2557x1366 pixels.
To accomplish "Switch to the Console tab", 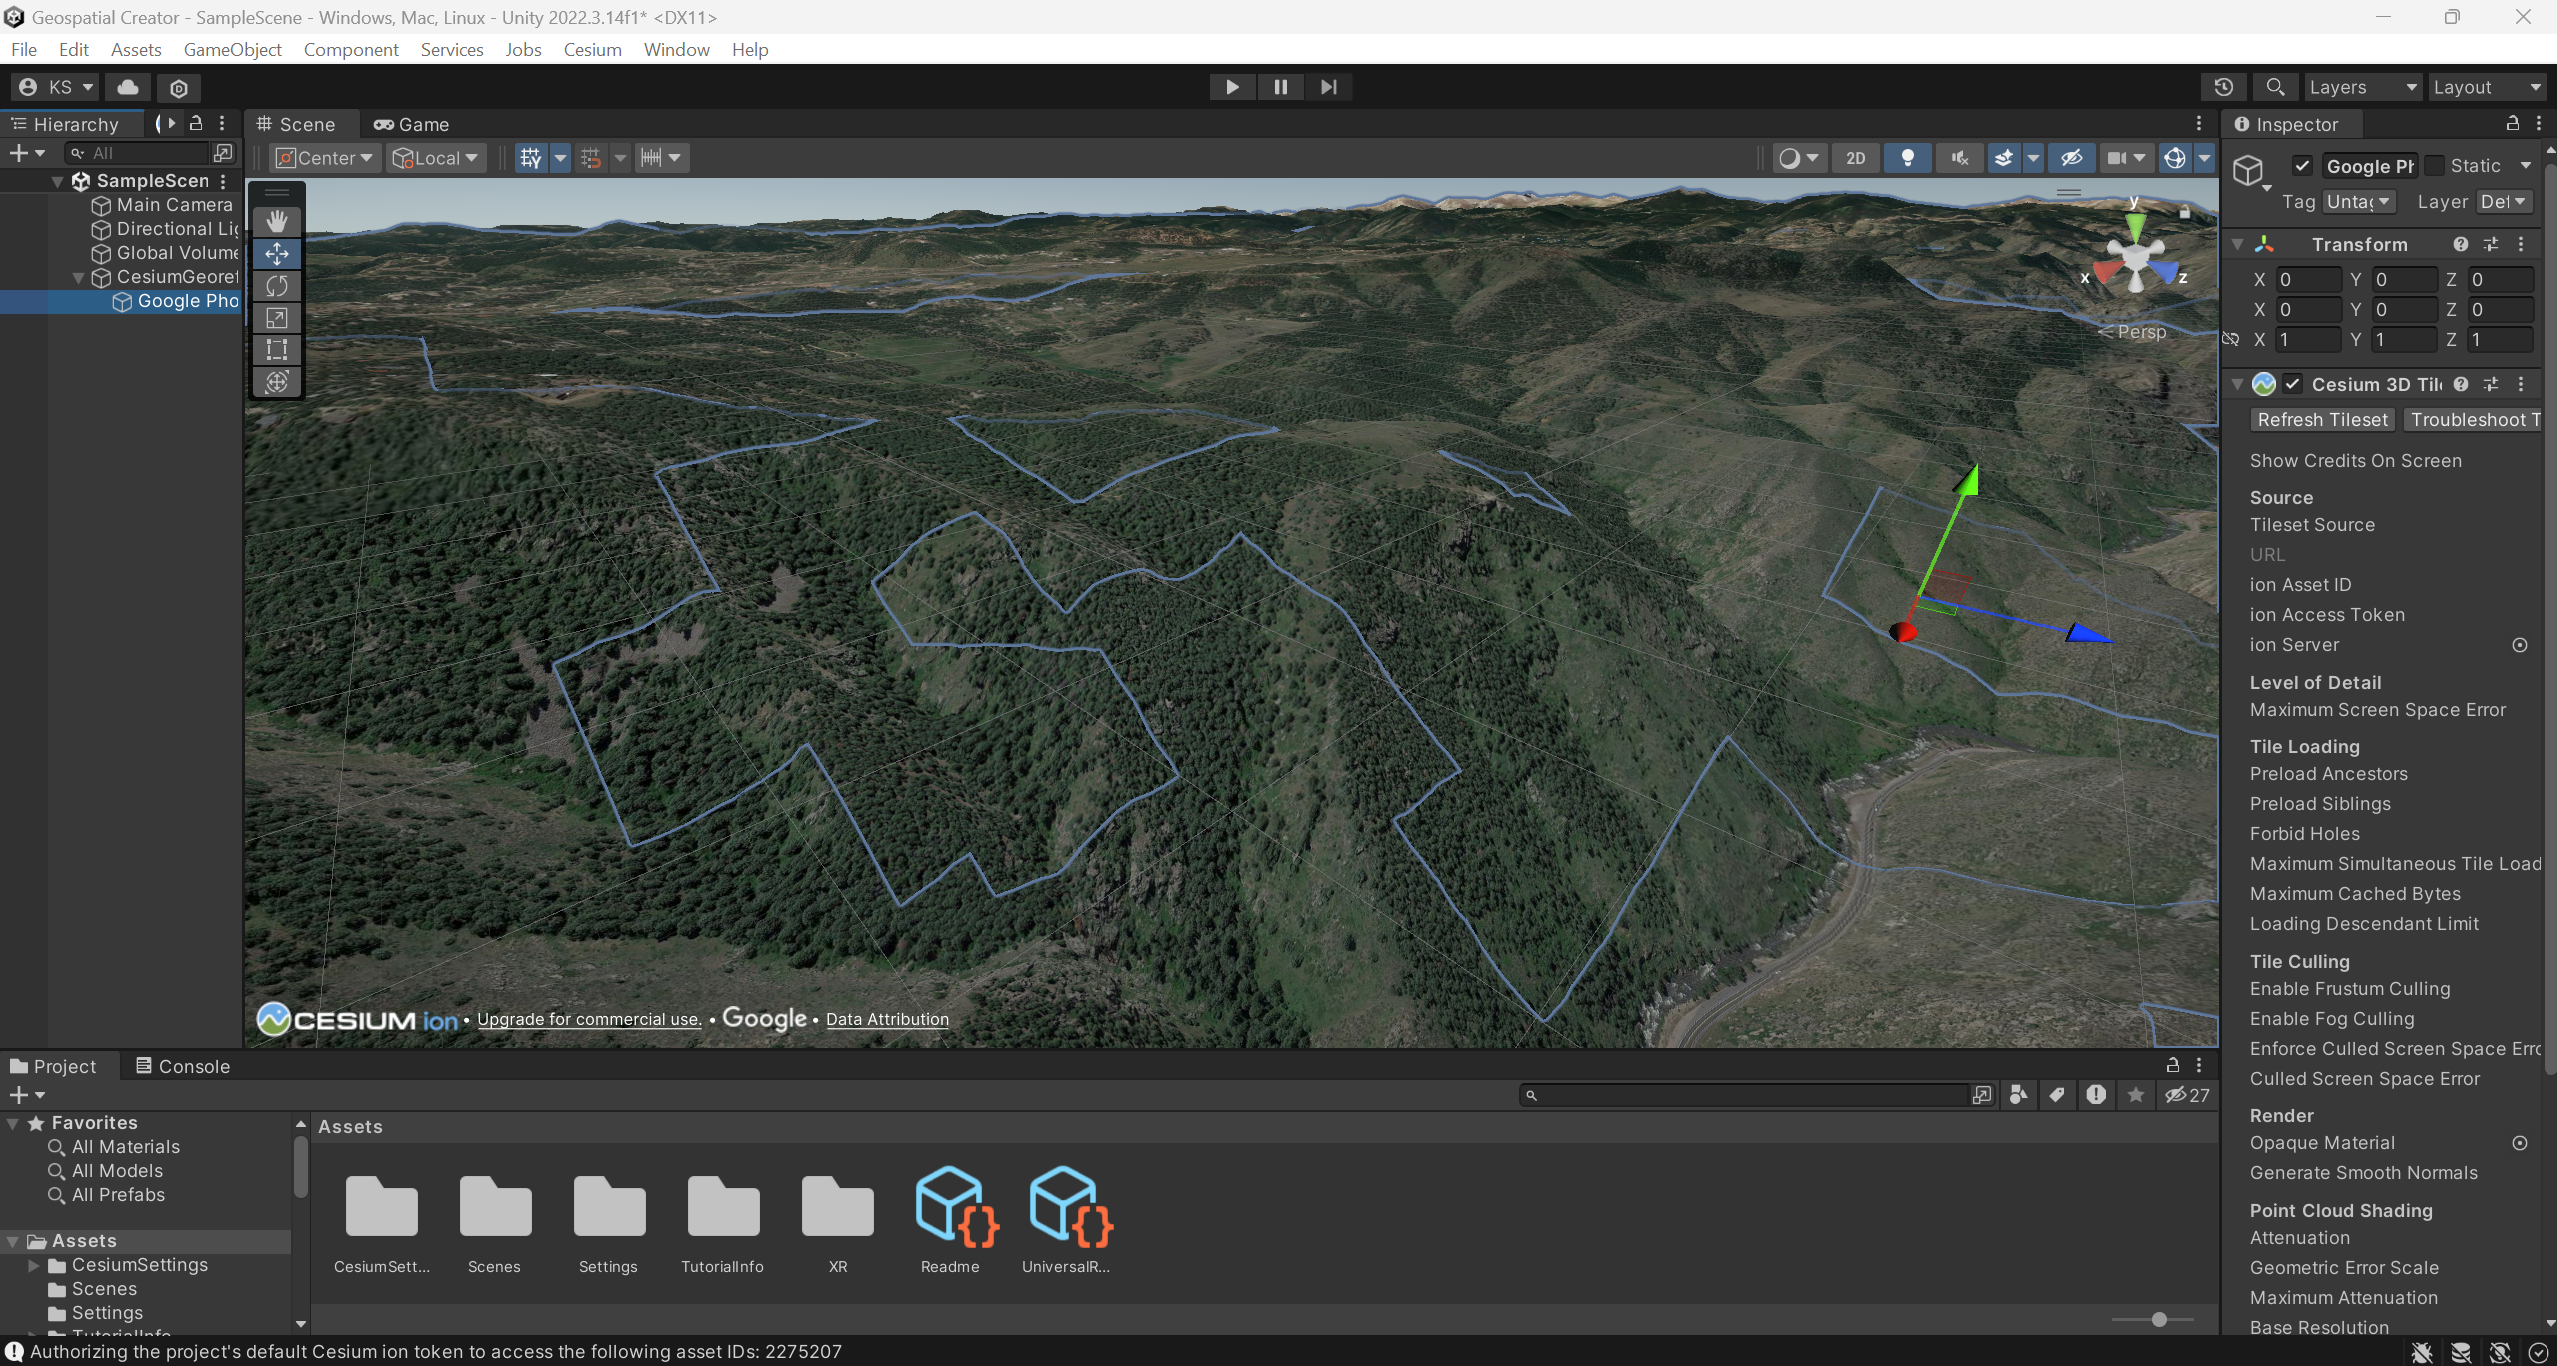I will tap(183, 1066).
